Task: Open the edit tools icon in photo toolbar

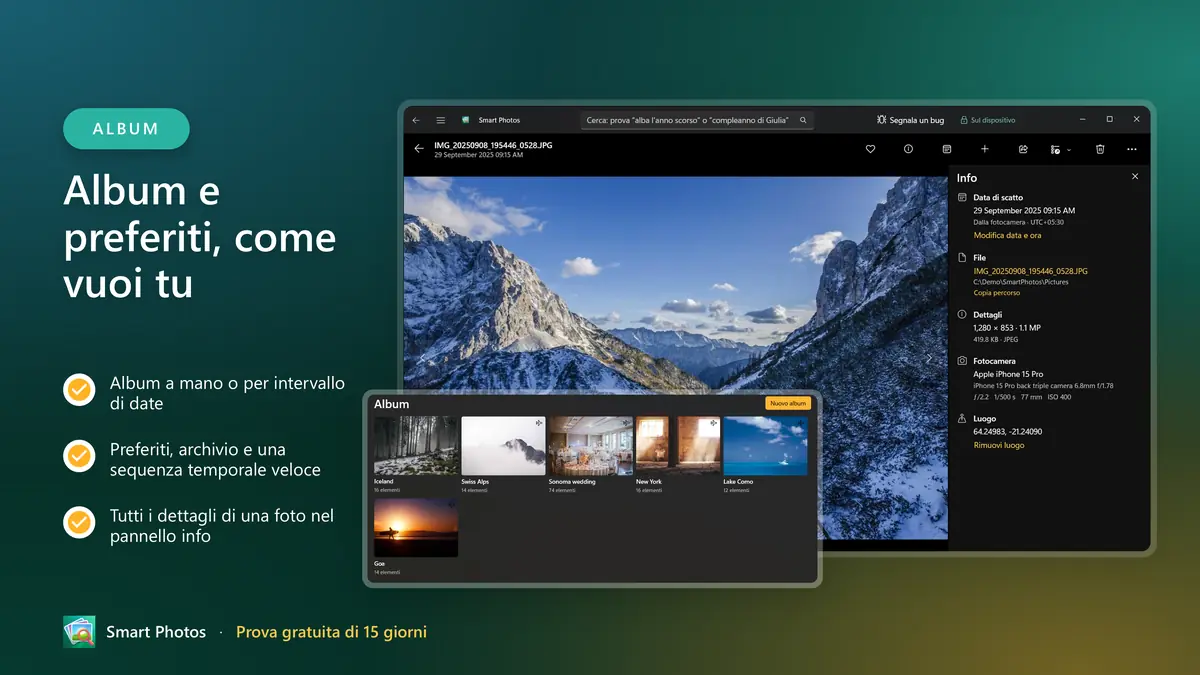Action: coord(1055,149)
